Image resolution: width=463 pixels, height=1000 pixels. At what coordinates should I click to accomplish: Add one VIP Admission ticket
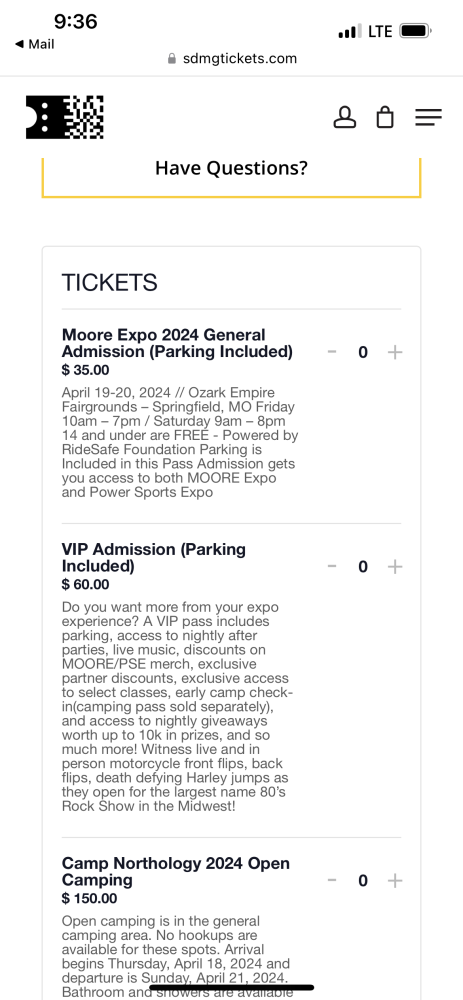[395, 566]
